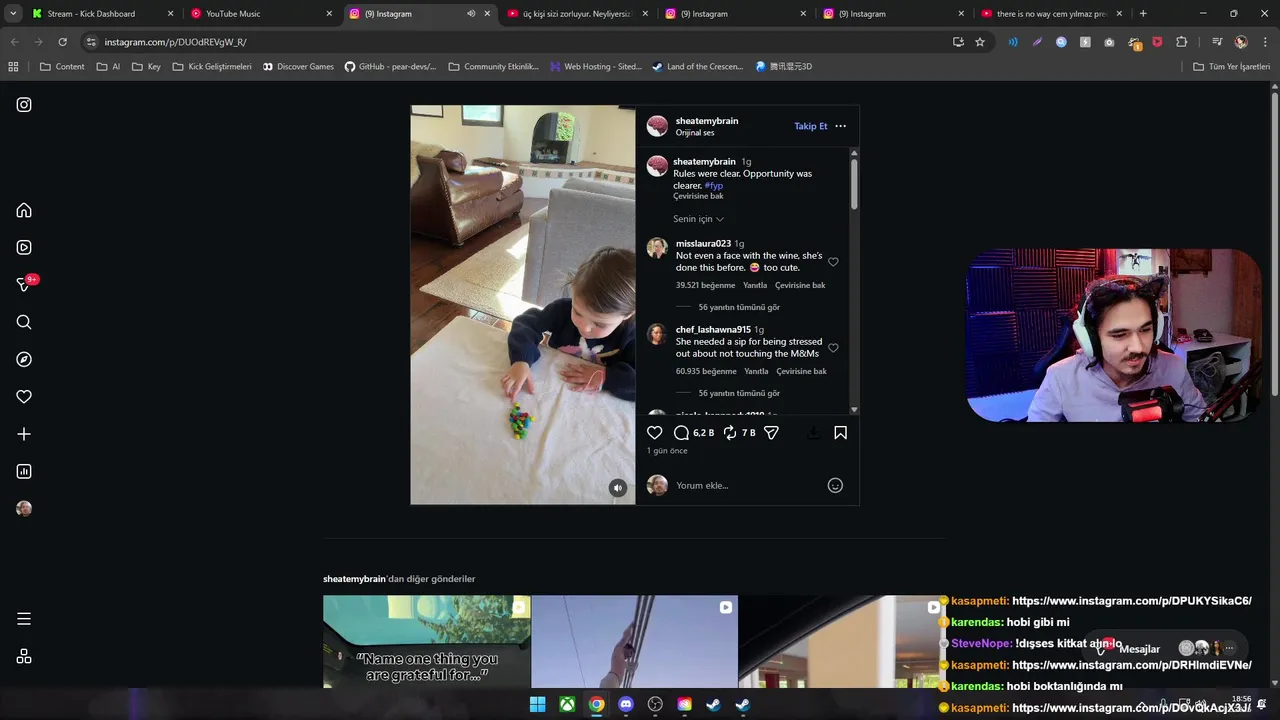
Task: Open the Search magnifier icon
Action: (24, 322)
